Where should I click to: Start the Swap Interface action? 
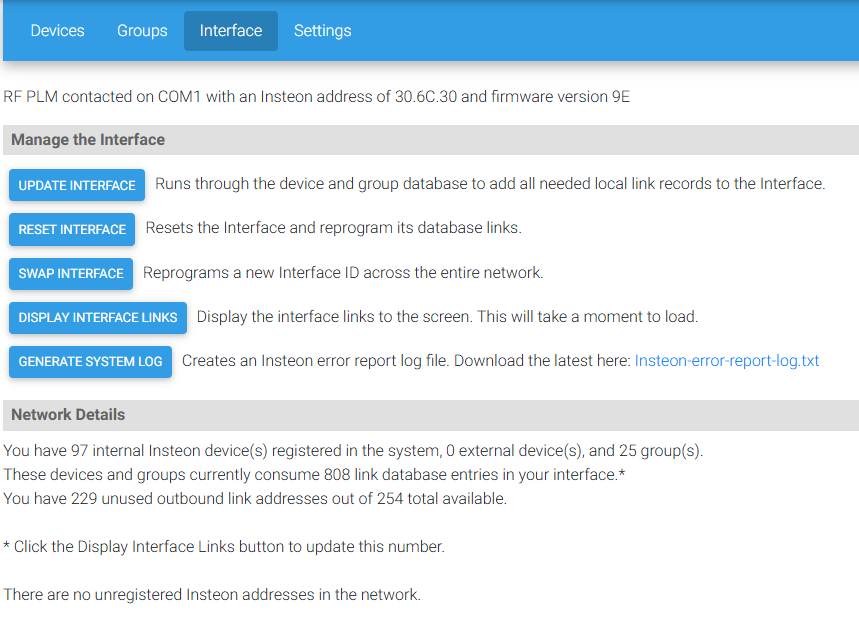[x=71, y=273]
